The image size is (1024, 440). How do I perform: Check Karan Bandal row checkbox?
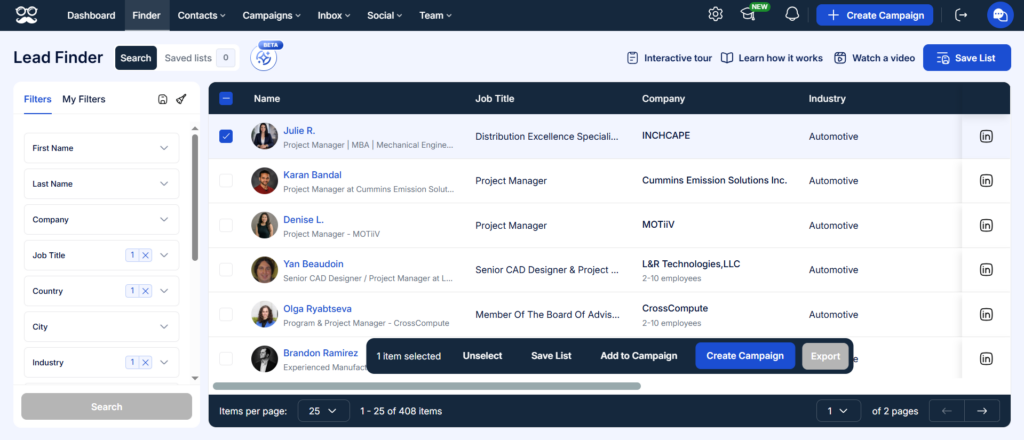coord(226,181)
